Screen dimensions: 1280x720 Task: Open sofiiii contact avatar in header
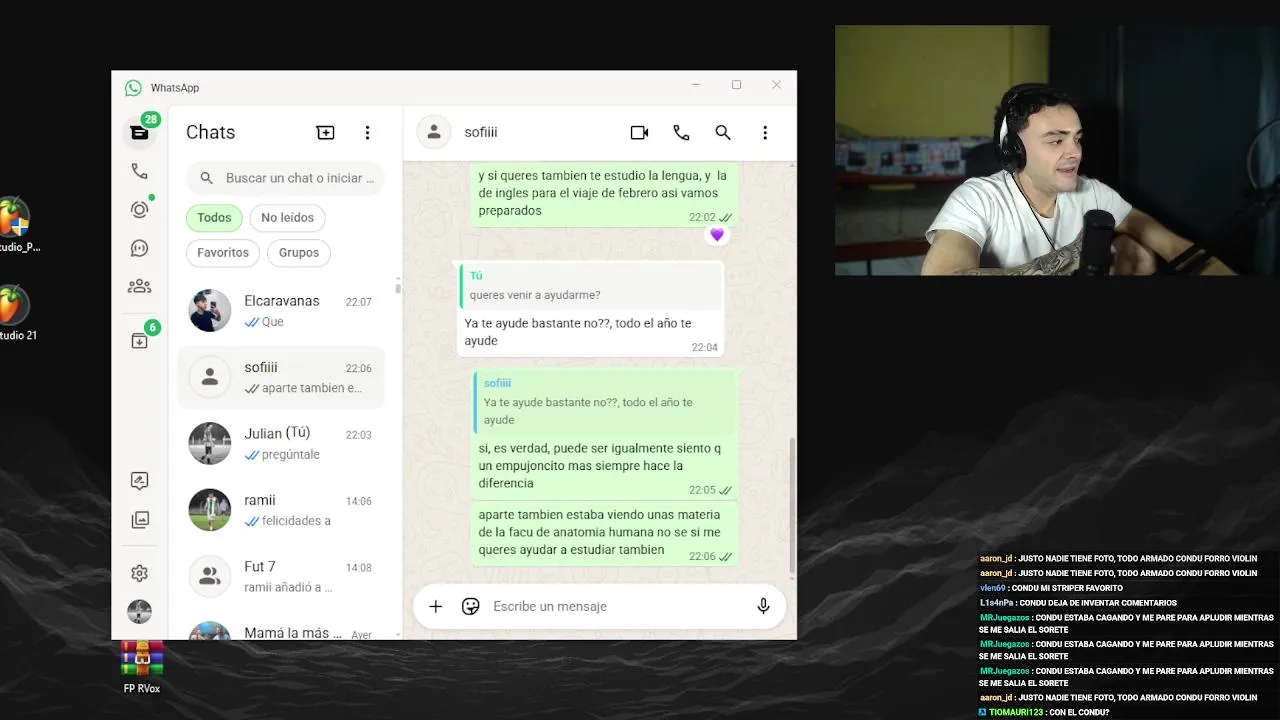pyautogui.click(x=434, y=132)
